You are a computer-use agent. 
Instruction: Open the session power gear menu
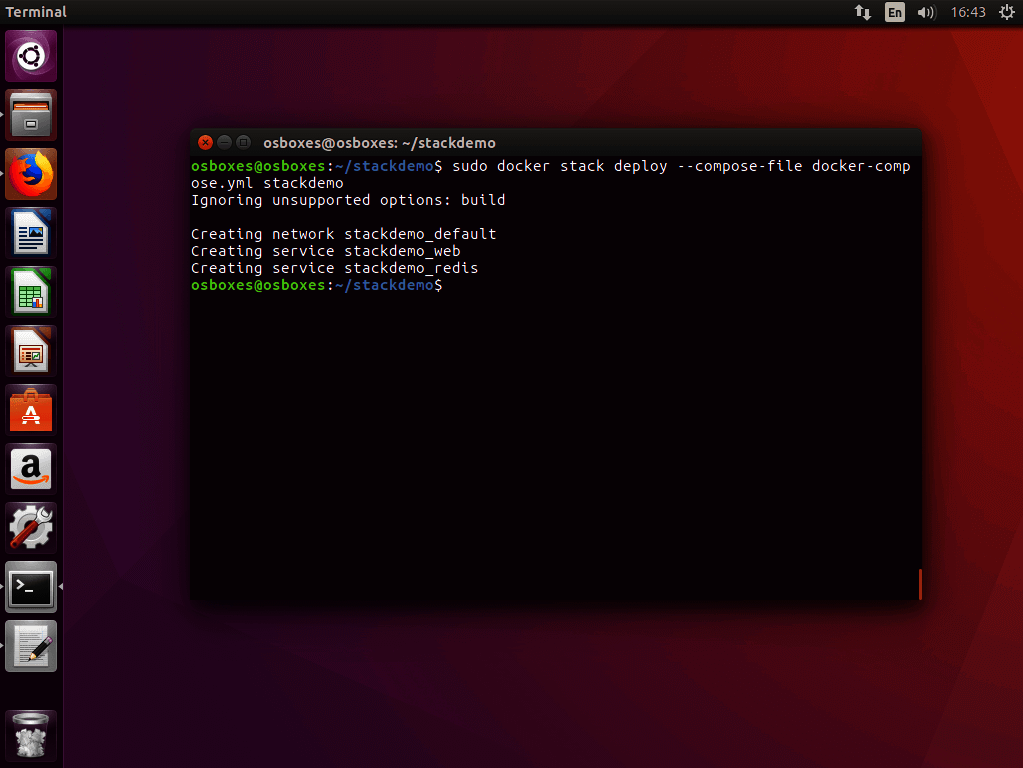click(1006, 12)
